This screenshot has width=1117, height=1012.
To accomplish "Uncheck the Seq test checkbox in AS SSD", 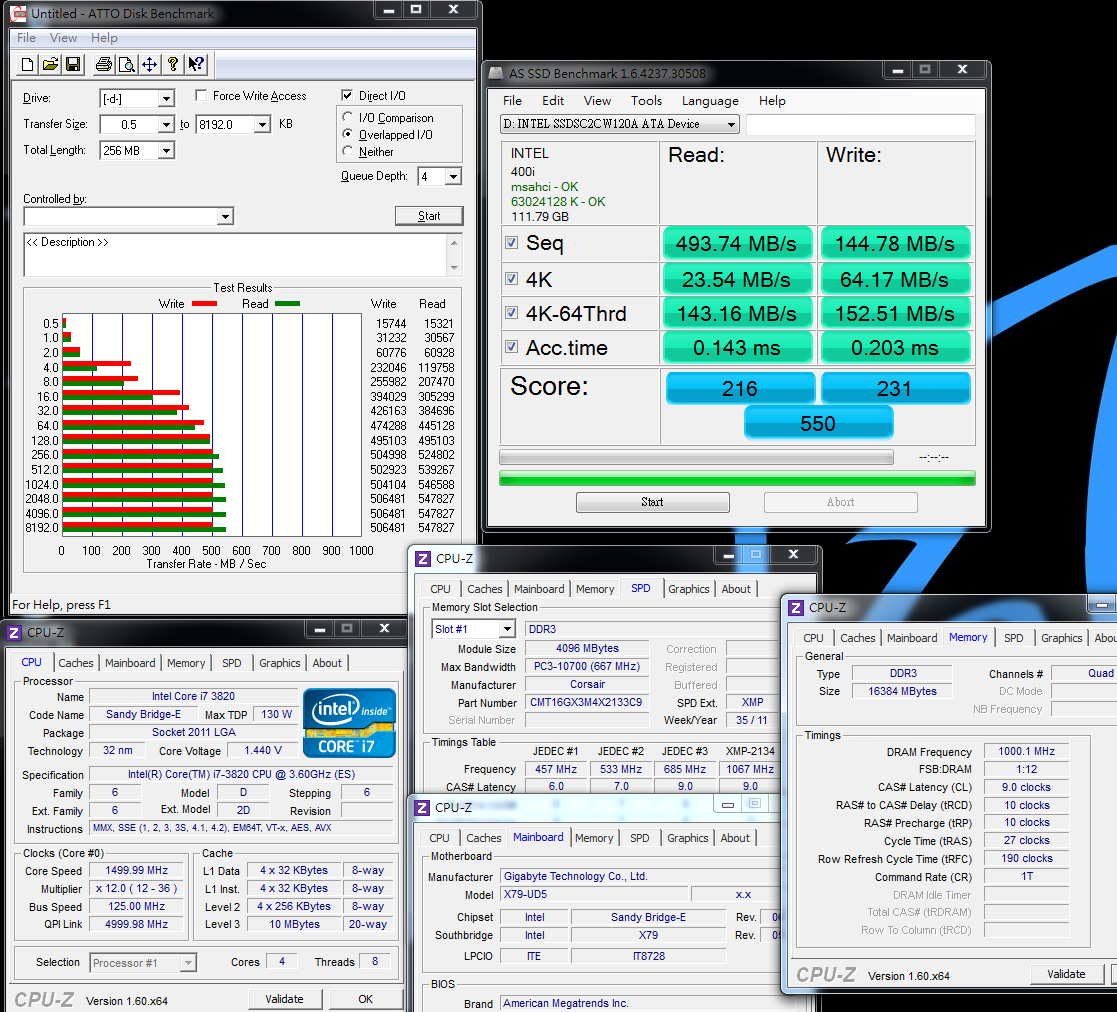I will [x=511, y=243].
